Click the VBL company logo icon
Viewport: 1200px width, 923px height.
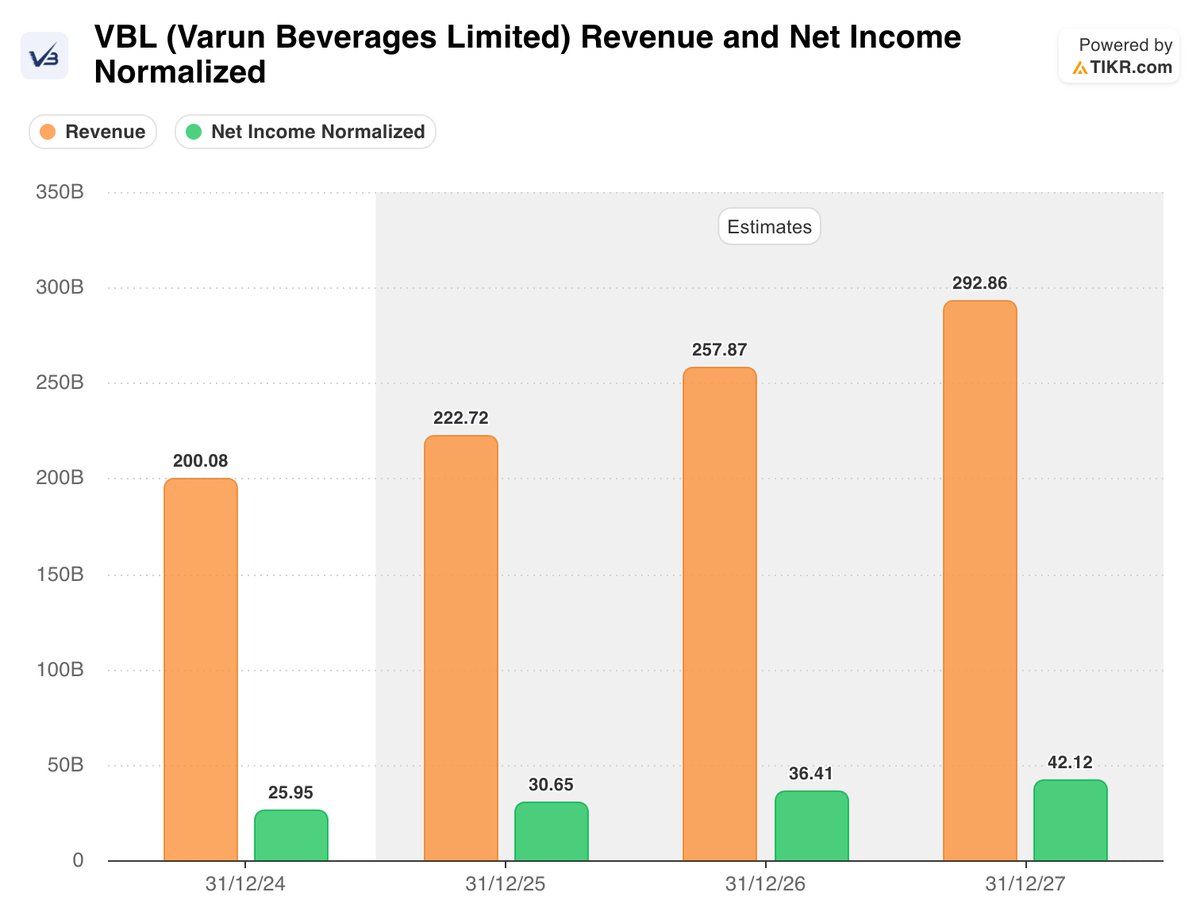coord(44,55)
